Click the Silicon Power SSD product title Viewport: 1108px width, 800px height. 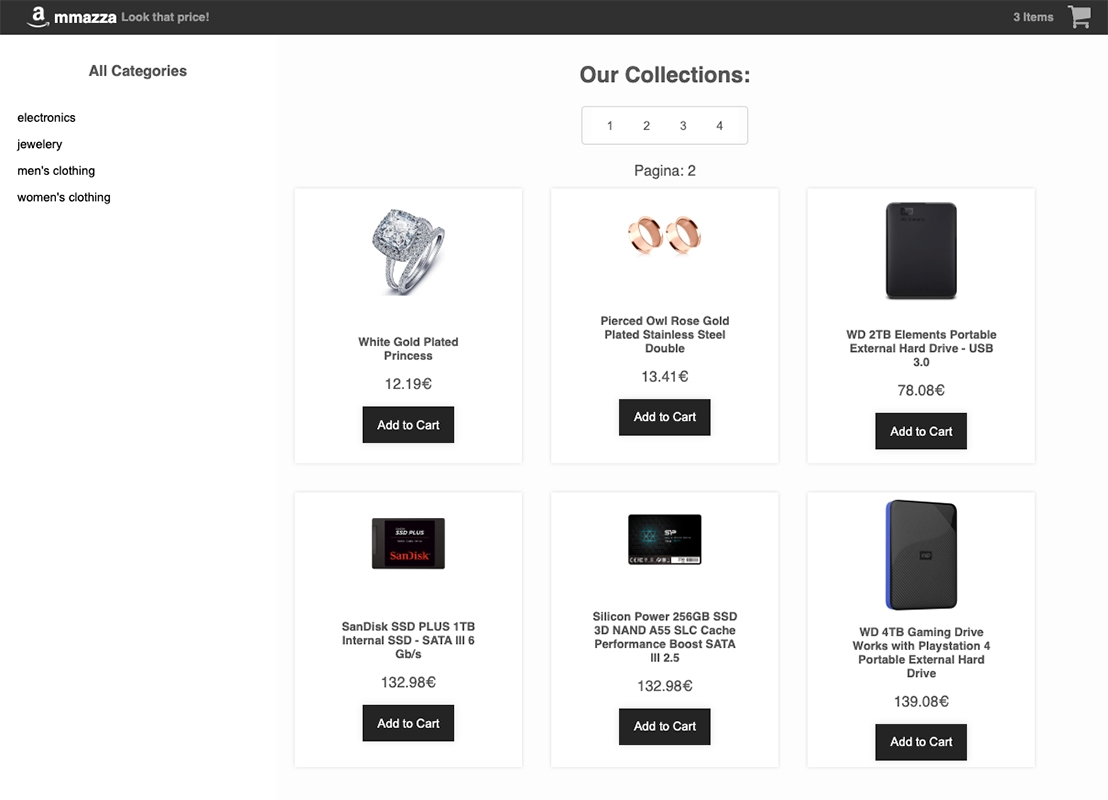[x=665, y=637]
